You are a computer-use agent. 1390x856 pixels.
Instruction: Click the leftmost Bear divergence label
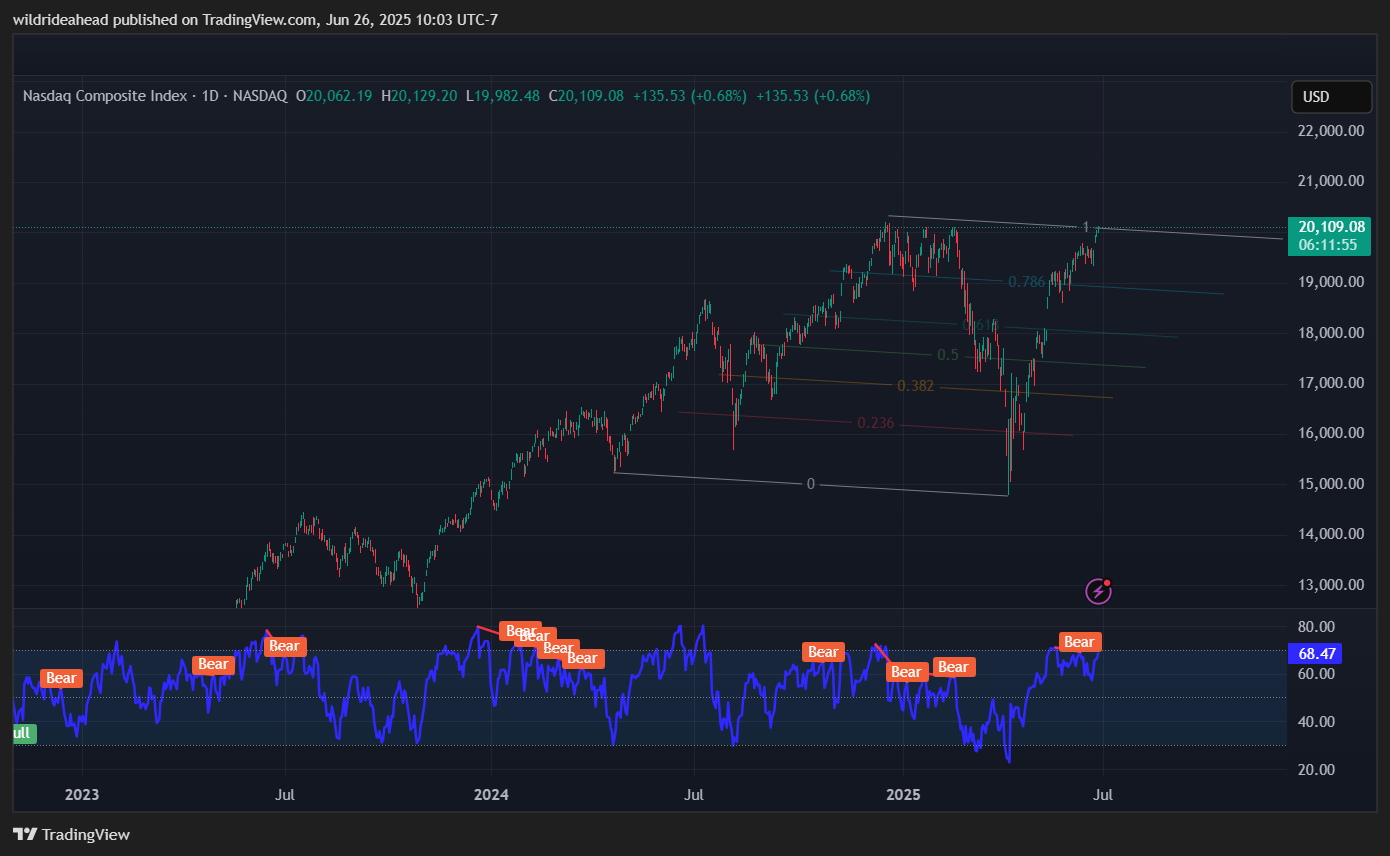point(61,678)
